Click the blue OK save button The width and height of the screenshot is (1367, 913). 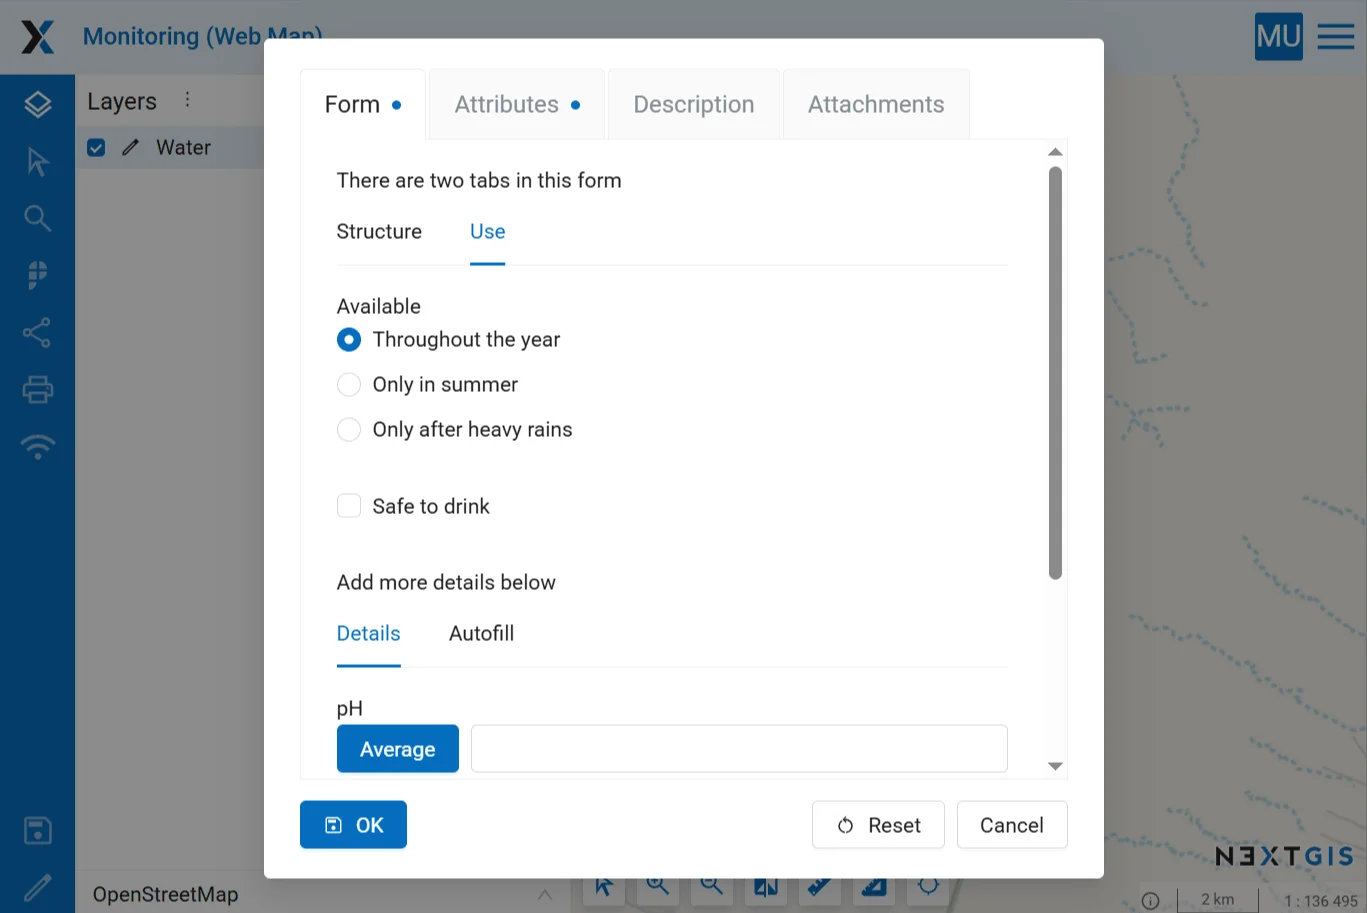point(353,825)
